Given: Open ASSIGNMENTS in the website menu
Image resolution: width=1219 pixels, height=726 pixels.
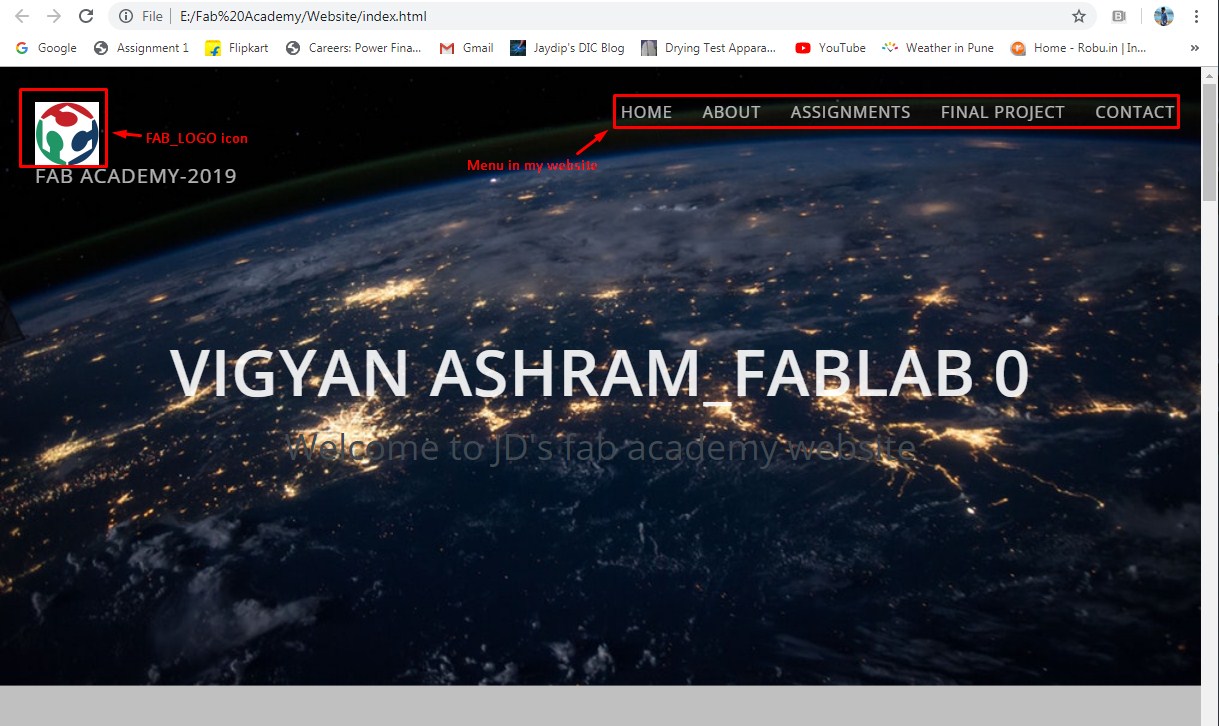Looking at the screenshot, I should pyautogui.click(x=850, y=112).
